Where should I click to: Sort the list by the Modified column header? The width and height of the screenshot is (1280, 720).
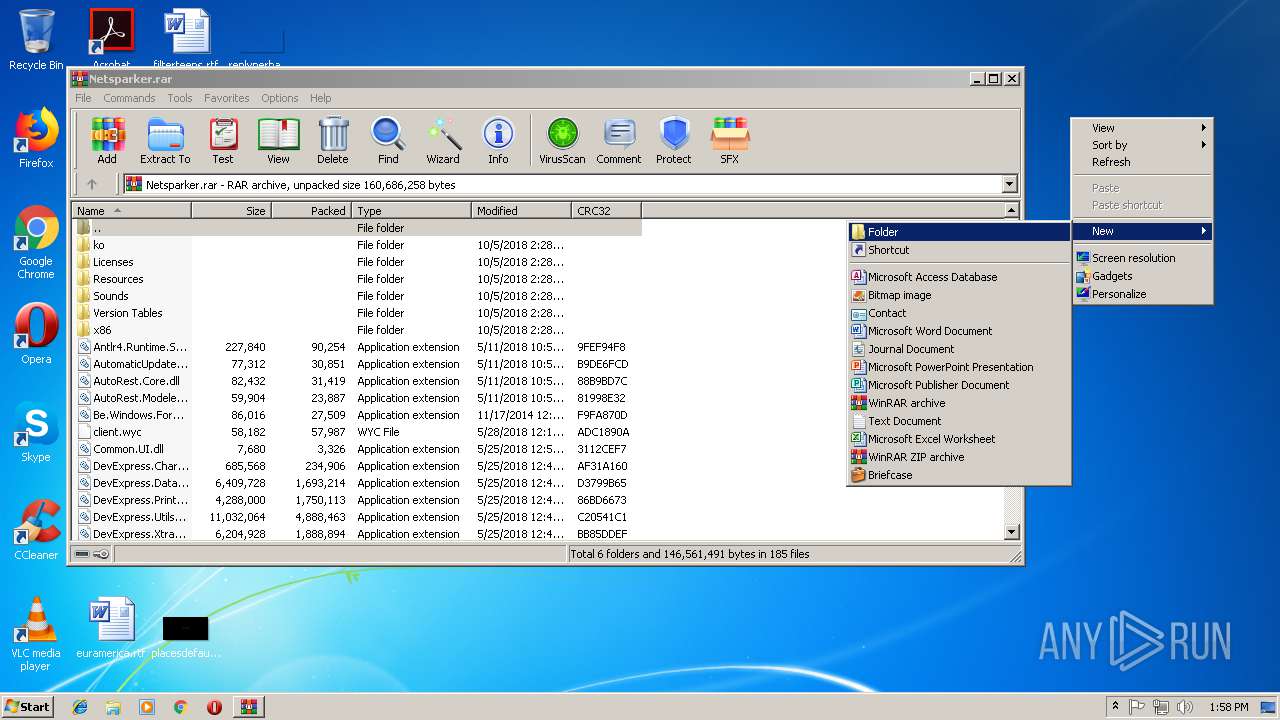point(521,211)
